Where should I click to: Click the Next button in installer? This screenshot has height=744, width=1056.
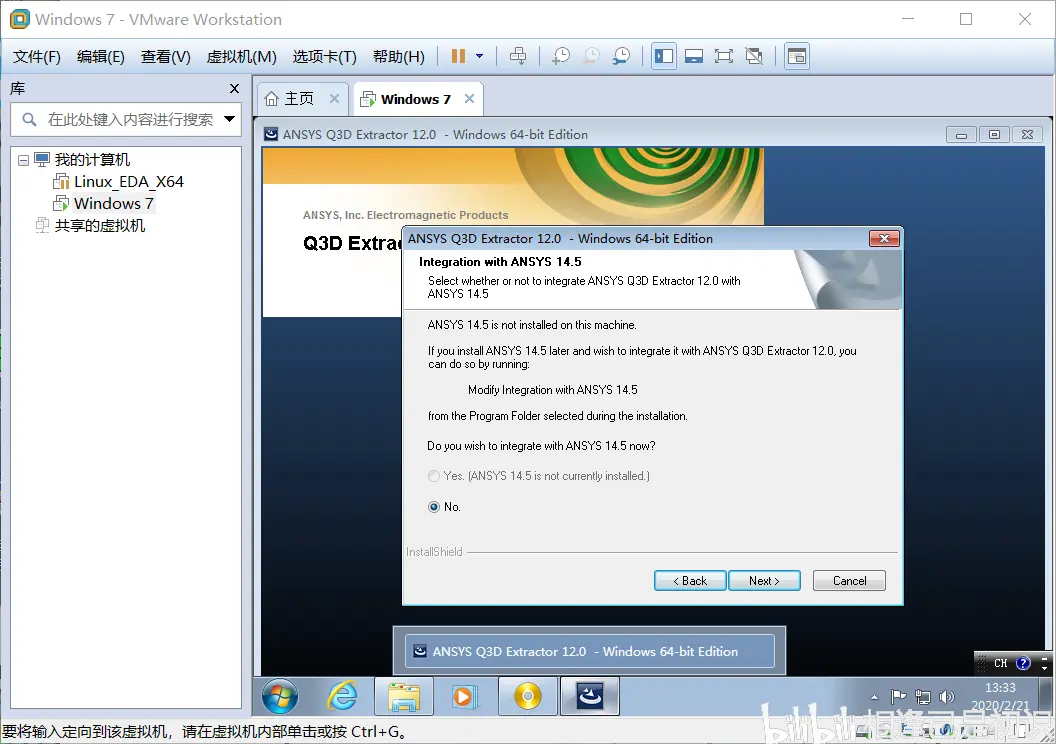point(764,580)
